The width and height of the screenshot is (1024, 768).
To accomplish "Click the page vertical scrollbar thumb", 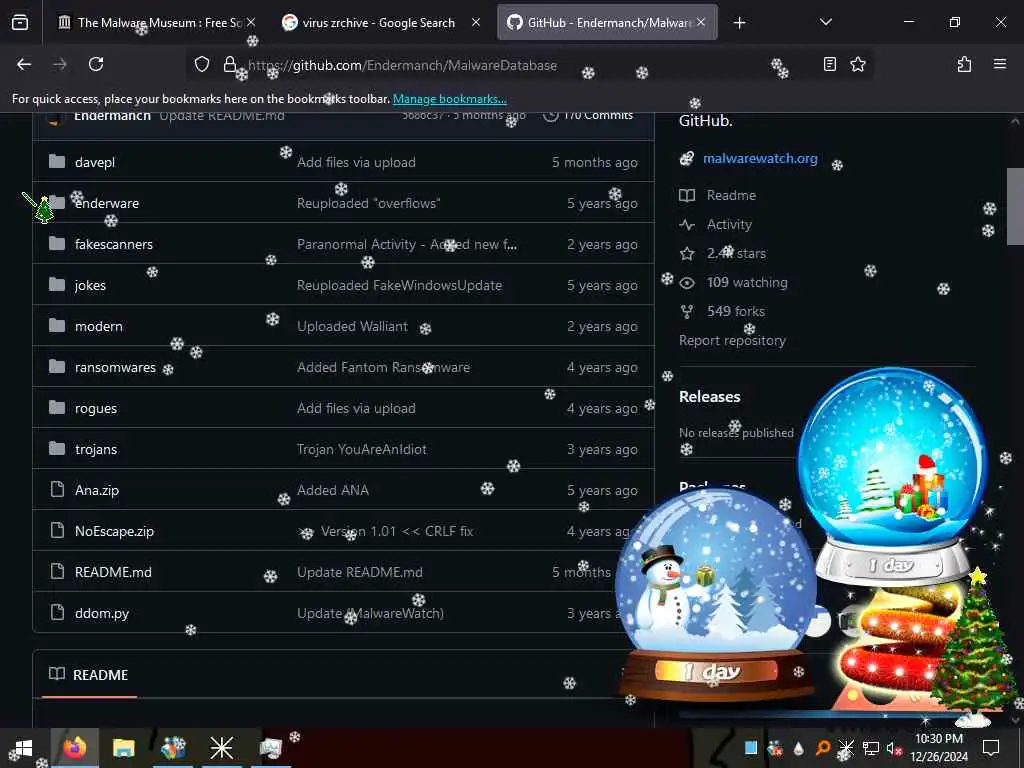I will [x=1014, y=206].
